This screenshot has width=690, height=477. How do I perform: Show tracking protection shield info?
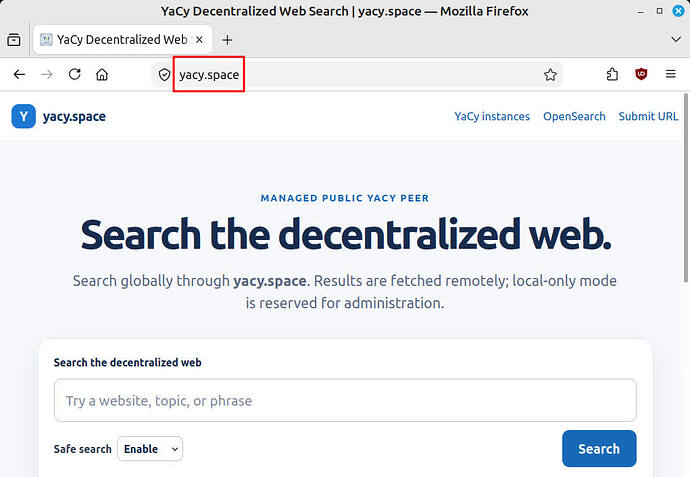tap(165, 75)
